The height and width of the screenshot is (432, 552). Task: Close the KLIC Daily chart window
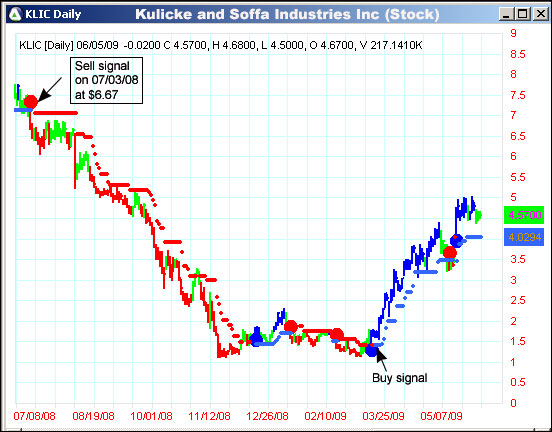540,14
